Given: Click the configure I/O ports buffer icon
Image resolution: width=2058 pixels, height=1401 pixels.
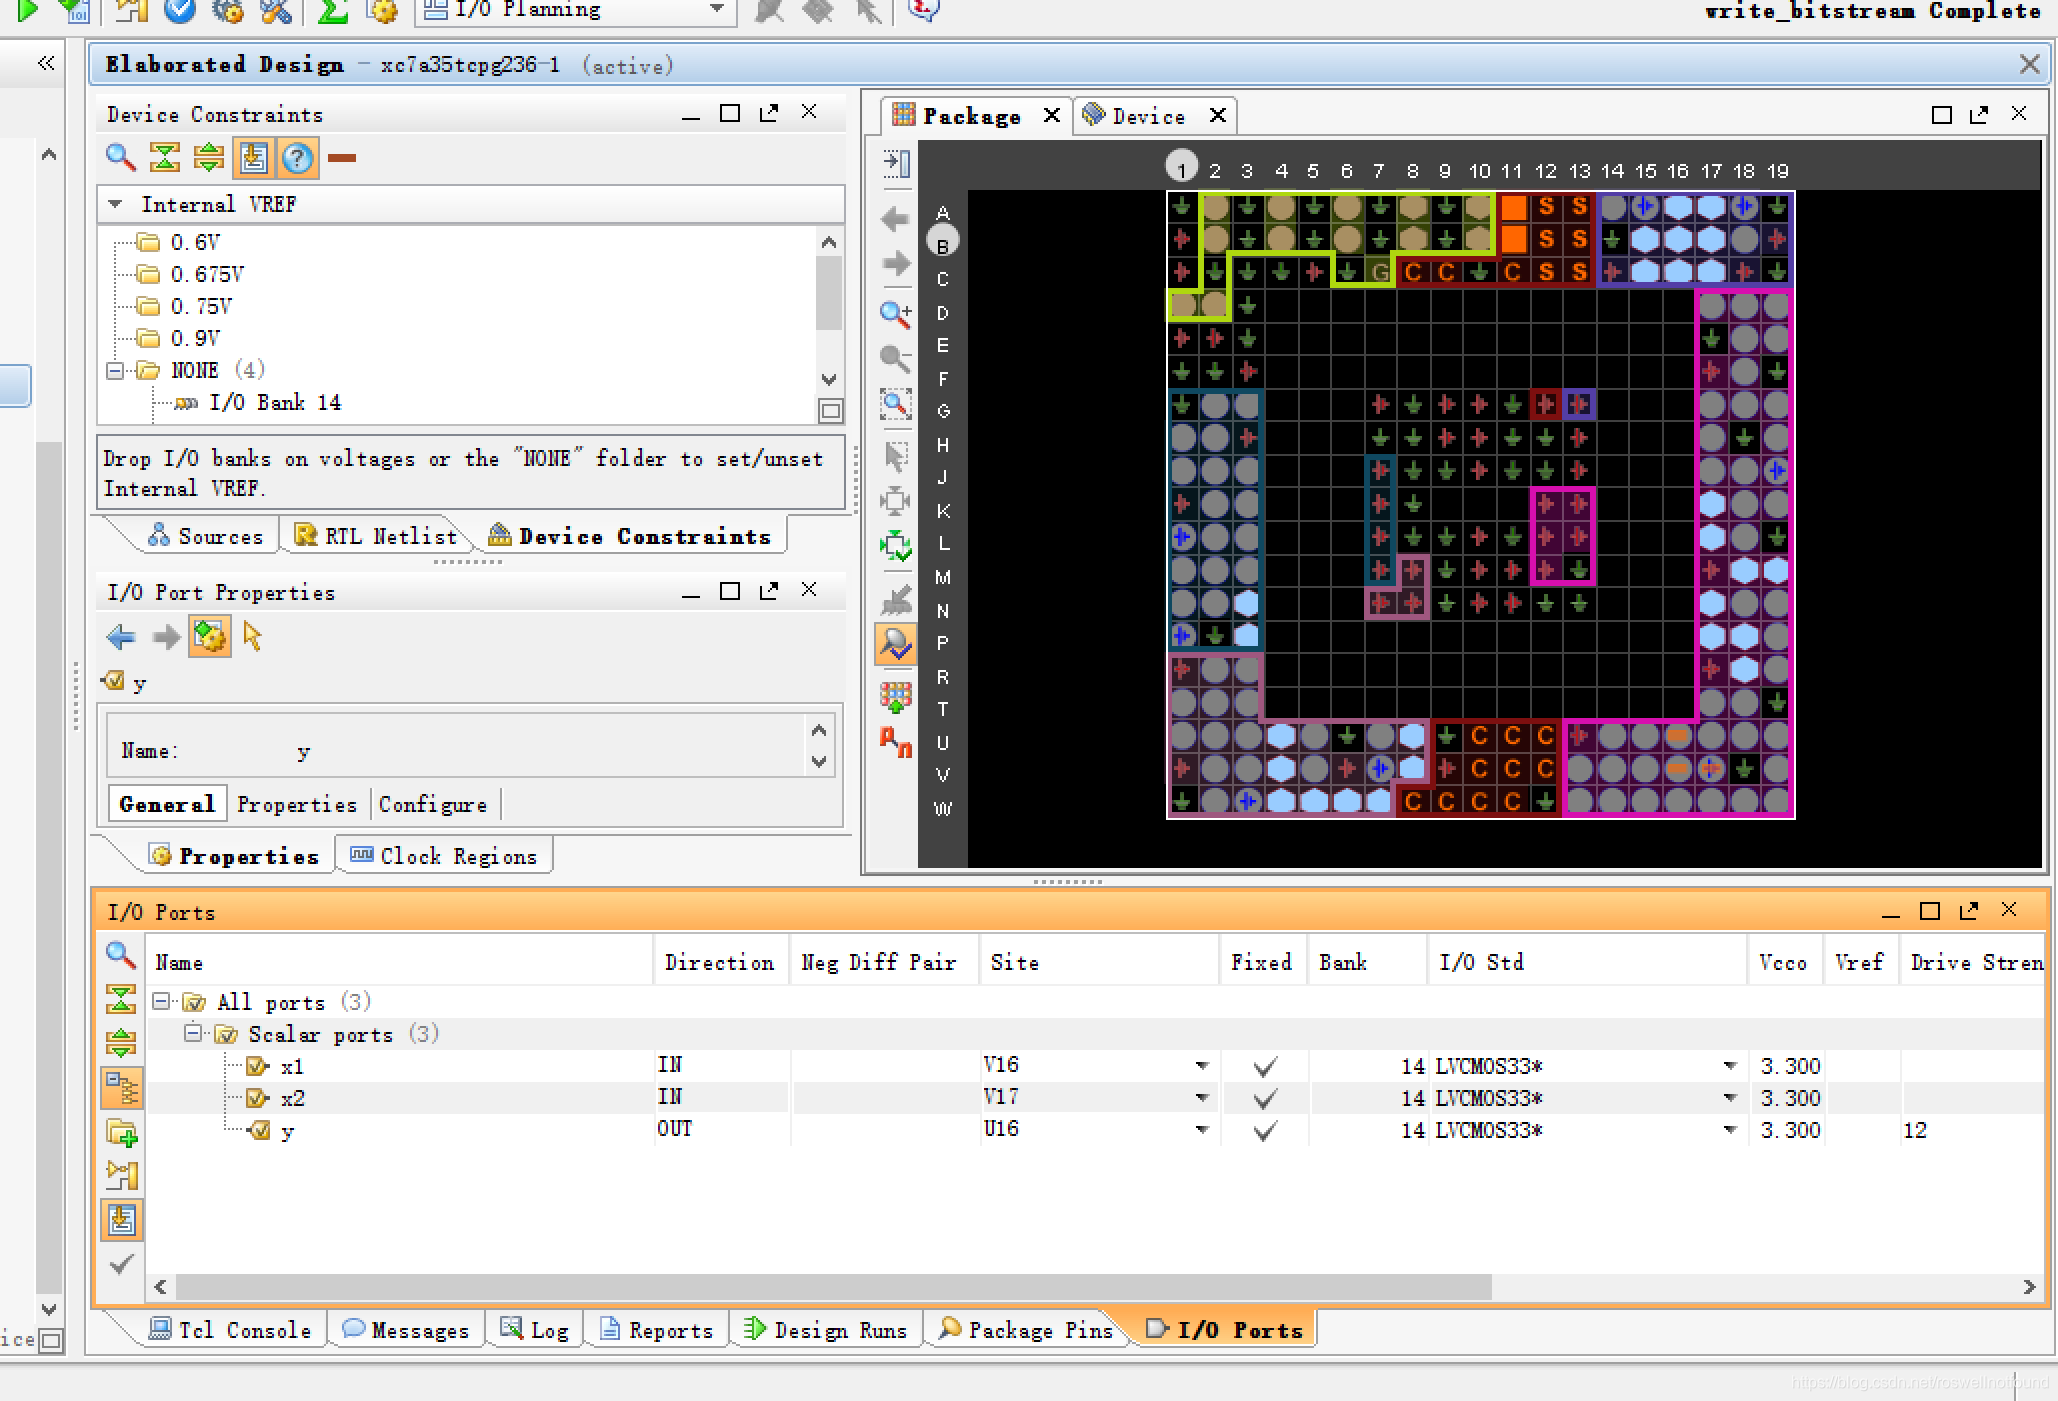Looking at the screenshot, I should [x=121, y=1175].
